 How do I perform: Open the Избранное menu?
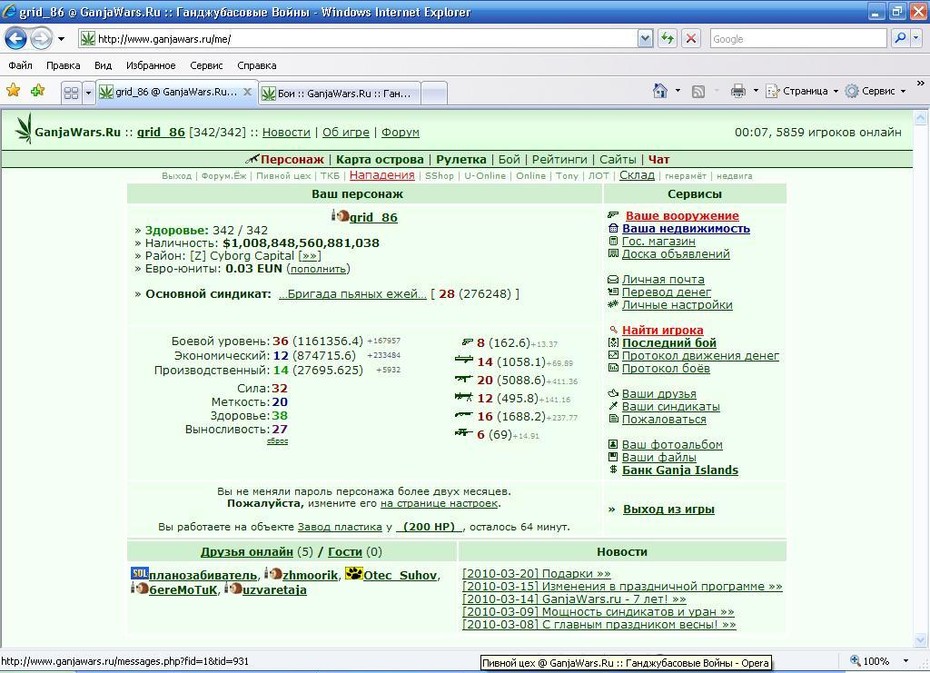pos(151,65)
